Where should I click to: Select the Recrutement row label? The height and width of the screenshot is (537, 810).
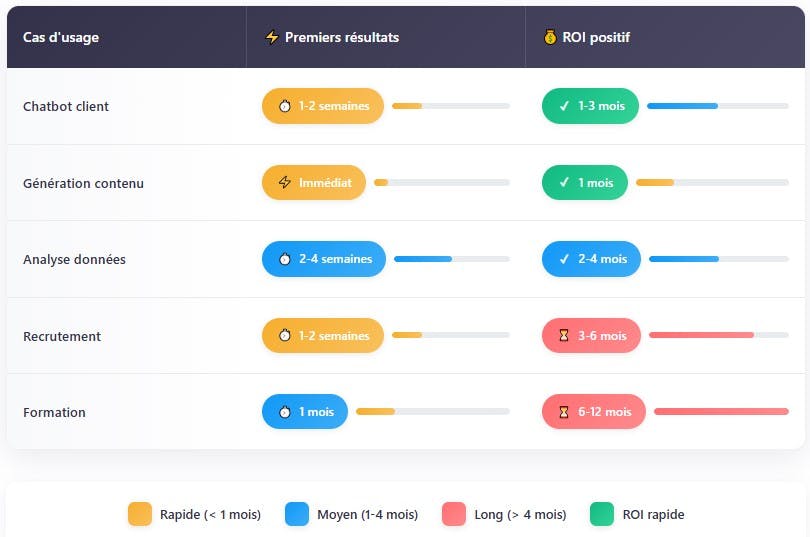62,336
